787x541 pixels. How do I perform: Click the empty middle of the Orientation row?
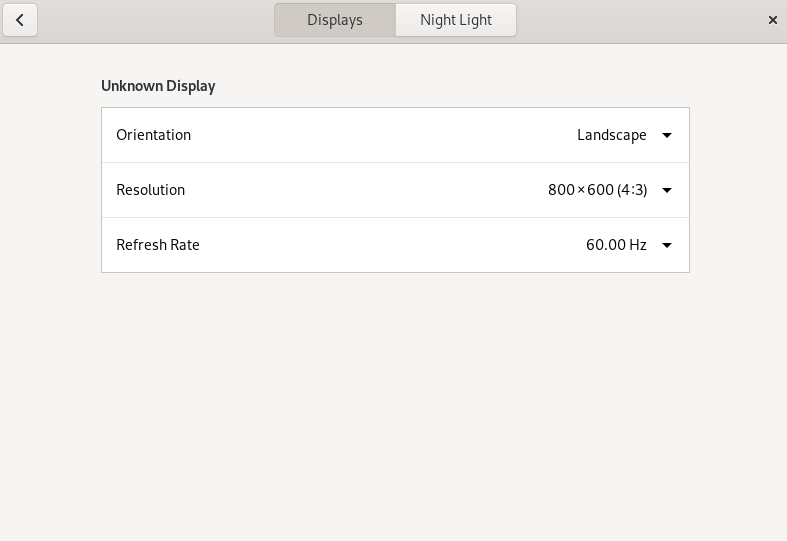(380, 135)
